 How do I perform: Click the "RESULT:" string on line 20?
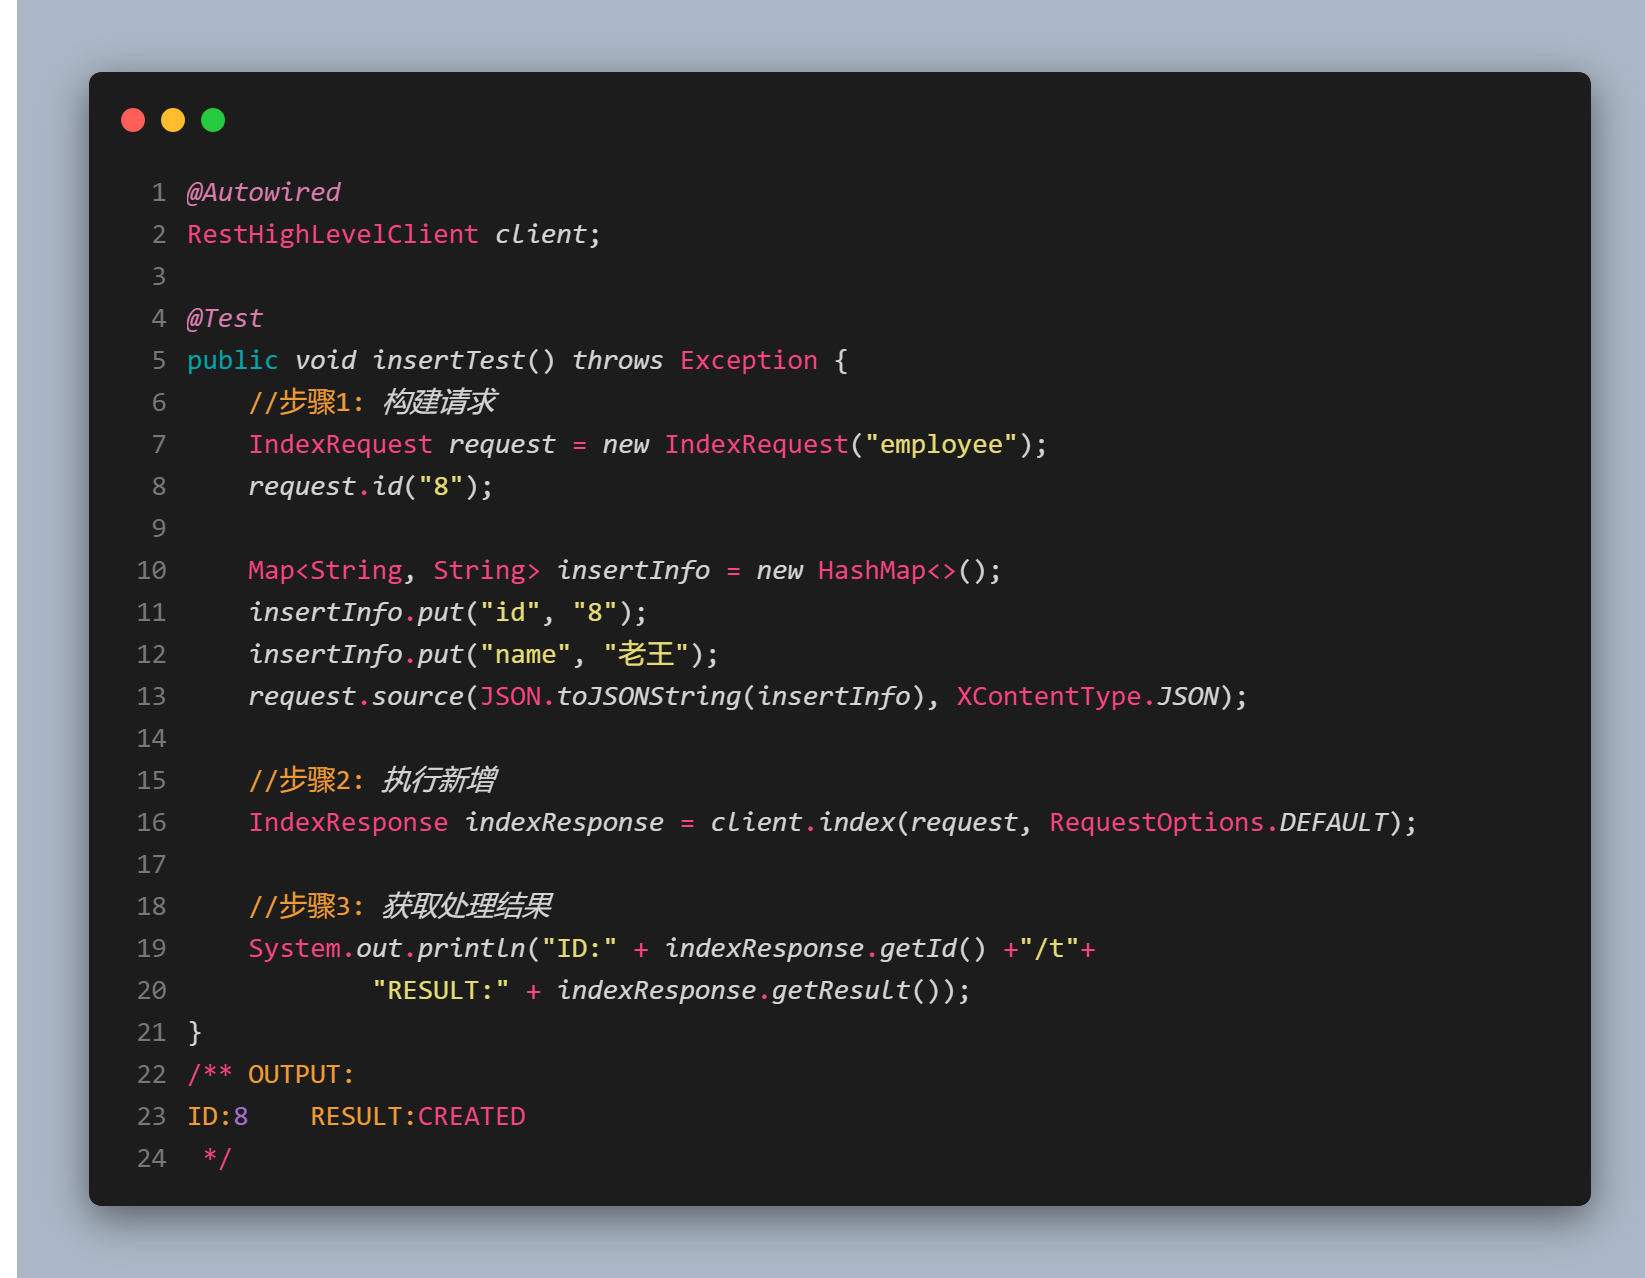click(x=441, y=990)
